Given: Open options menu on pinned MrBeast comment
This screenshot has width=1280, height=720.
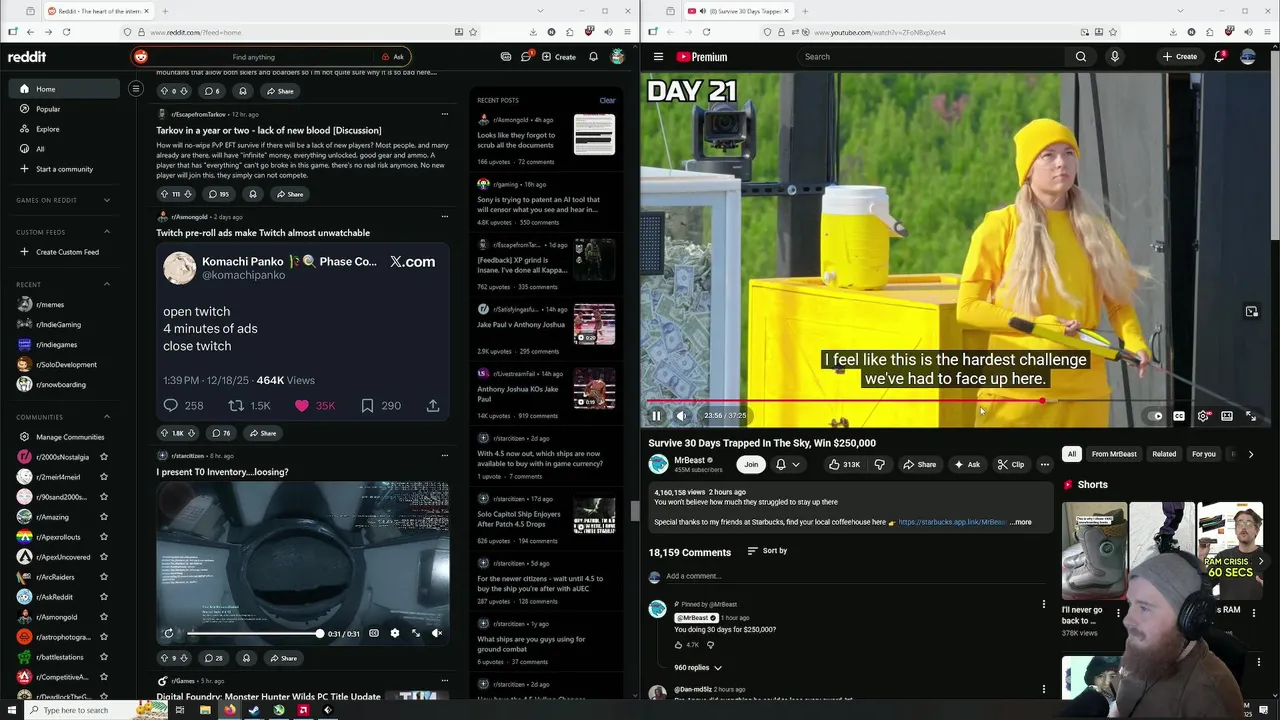Looking at the screenshot, I should (1044, 604).
